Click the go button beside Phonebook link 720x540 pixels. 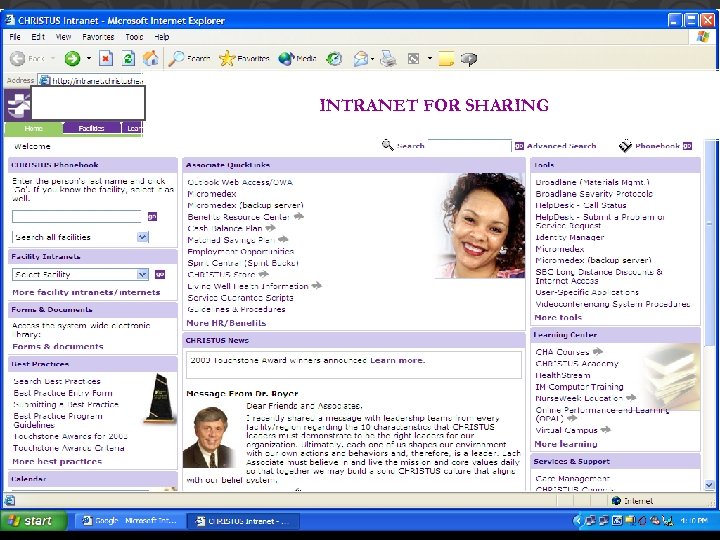pyautogui.click(x=687, y=146)
